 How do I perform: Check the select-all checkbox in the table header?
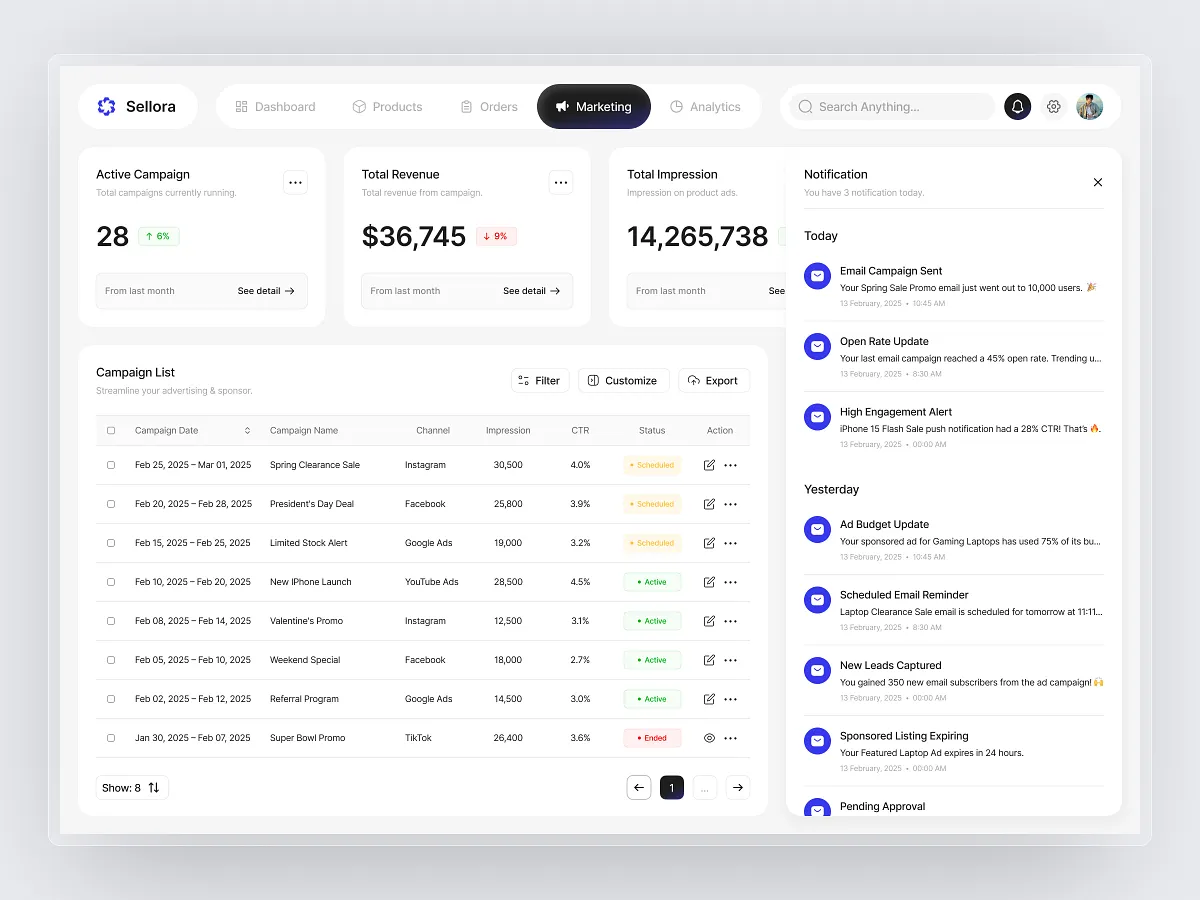111,430
